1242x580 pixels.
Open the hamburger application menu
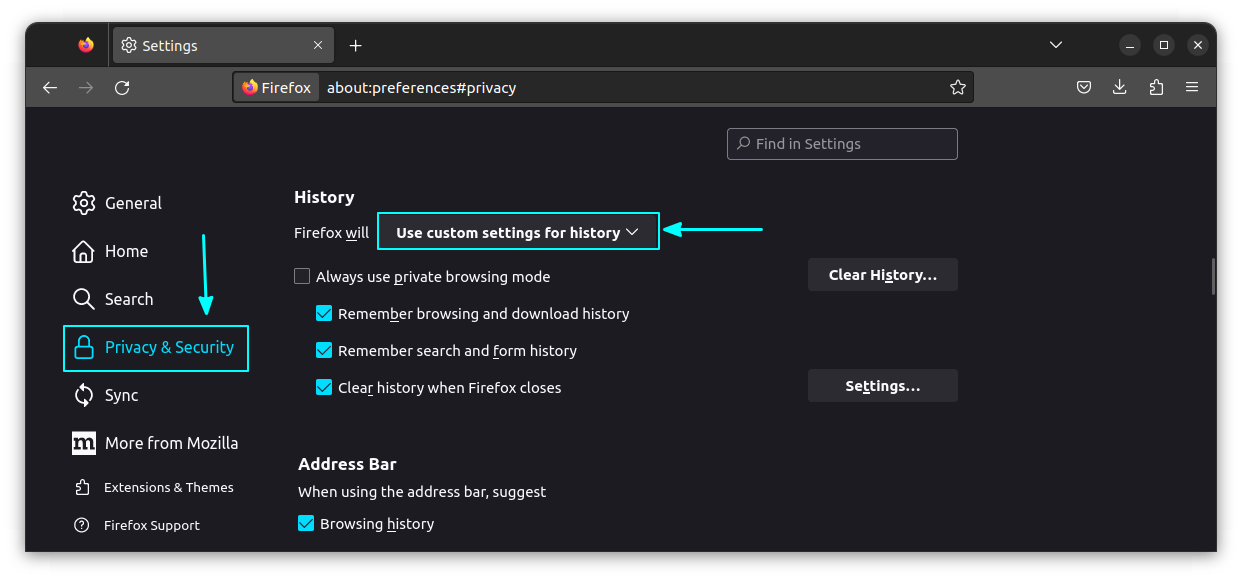coord(1192,88)
